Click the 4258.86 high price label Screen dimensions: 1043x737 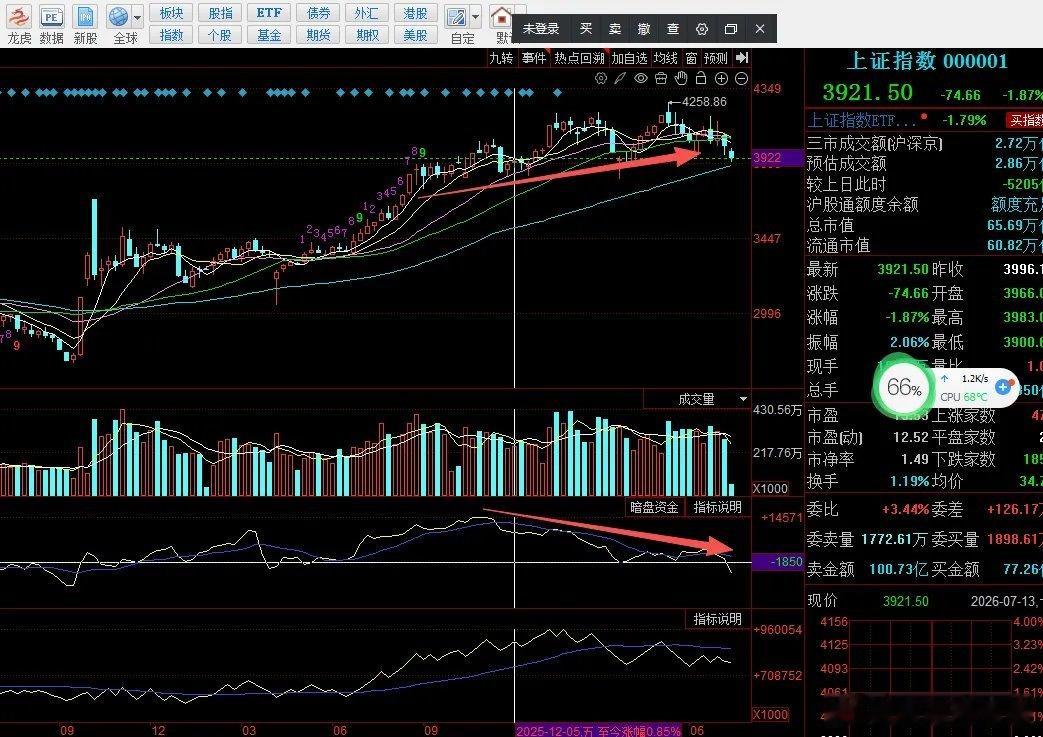[704, 102]
